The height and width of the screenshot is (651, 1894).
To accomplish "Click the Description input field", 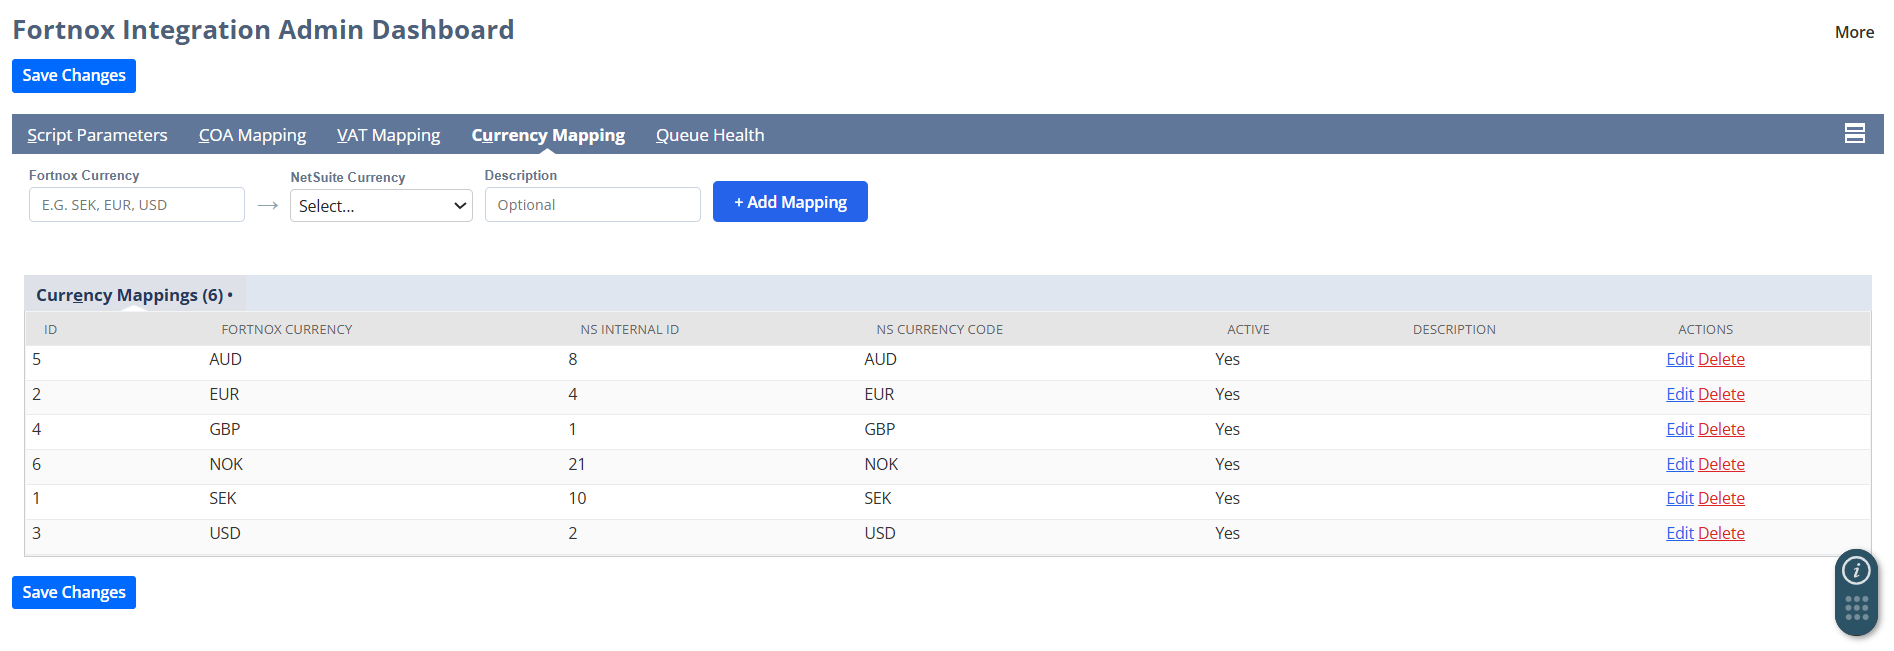I will (x=592, y=205).
